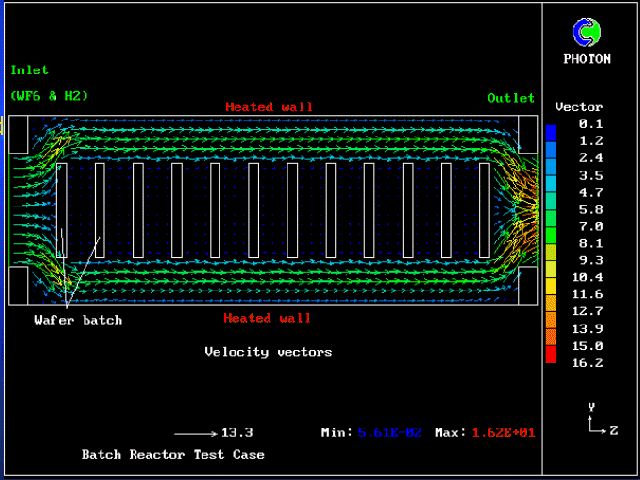Screen dimensions: 640x480
Task: Pick the yellow 10.4 legend color
Action: click(550, 276)
